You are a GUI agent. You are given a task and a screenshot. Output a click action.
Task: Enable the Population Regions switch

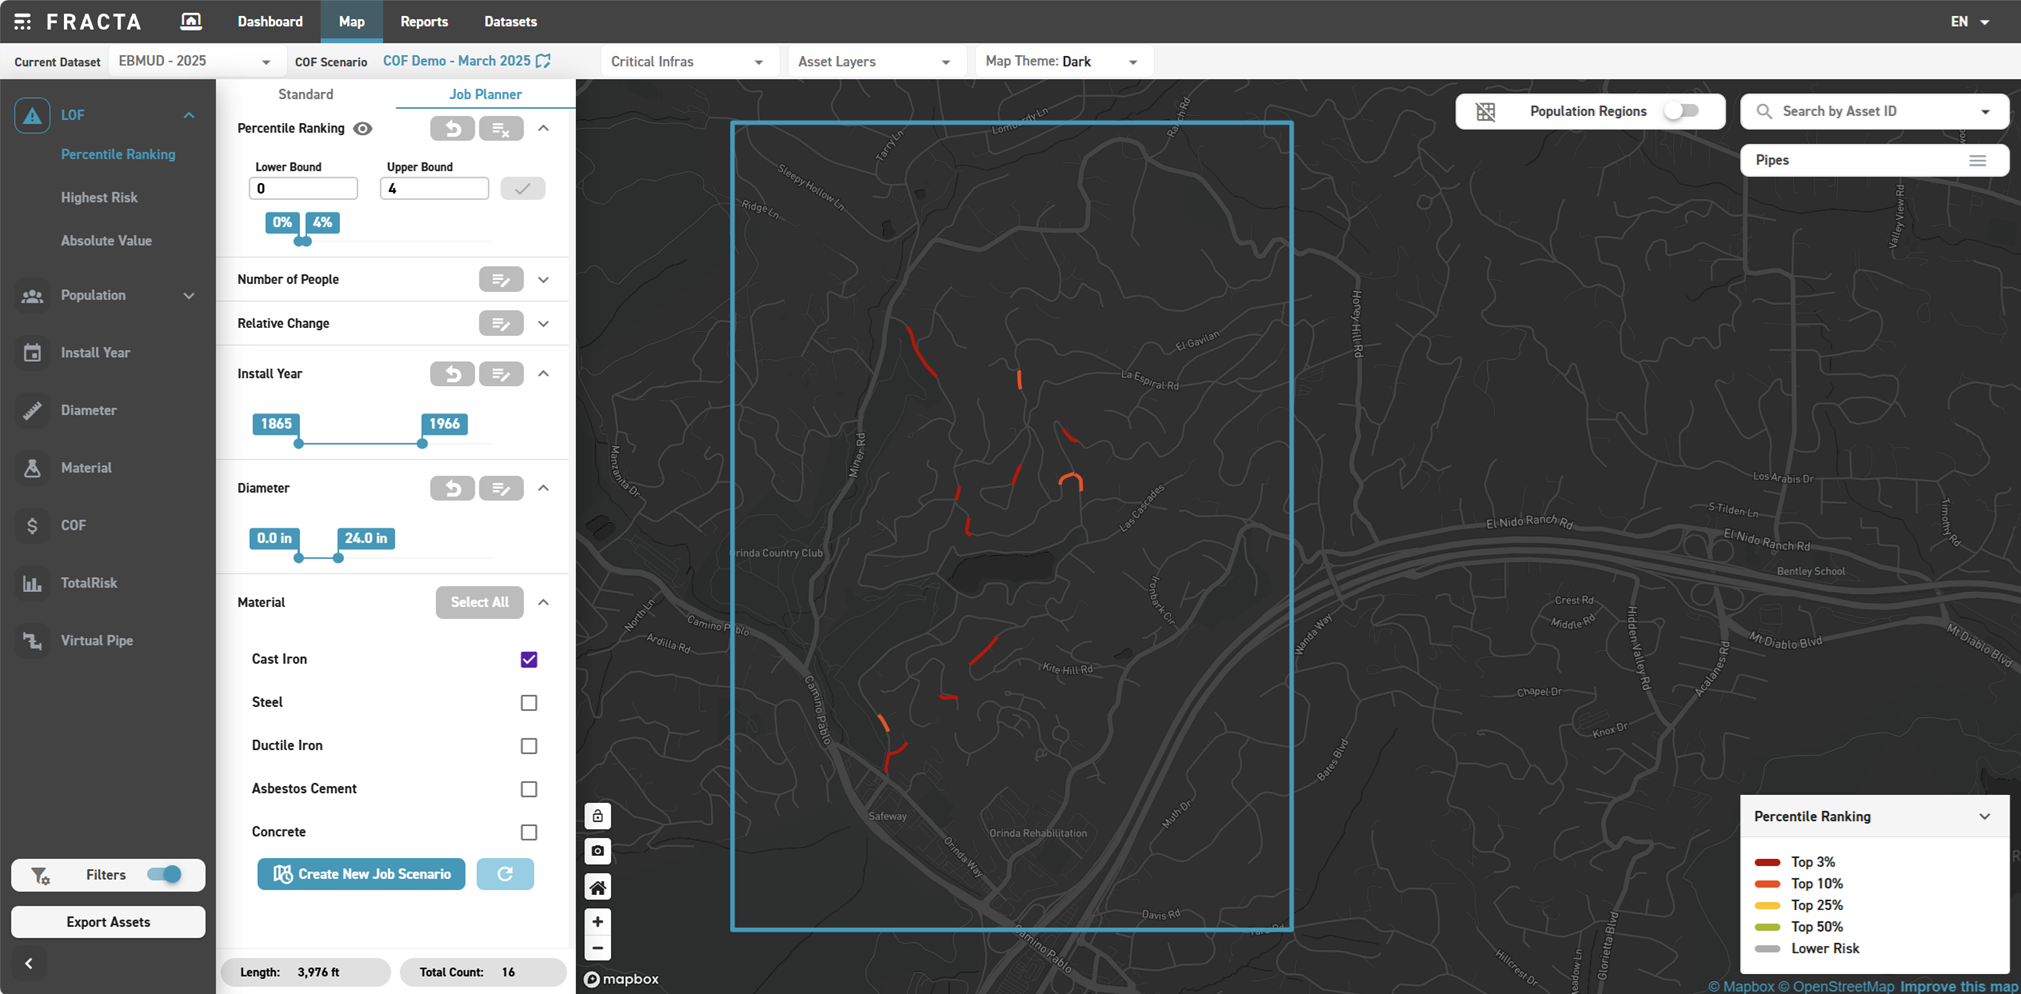coord(1682,111)
